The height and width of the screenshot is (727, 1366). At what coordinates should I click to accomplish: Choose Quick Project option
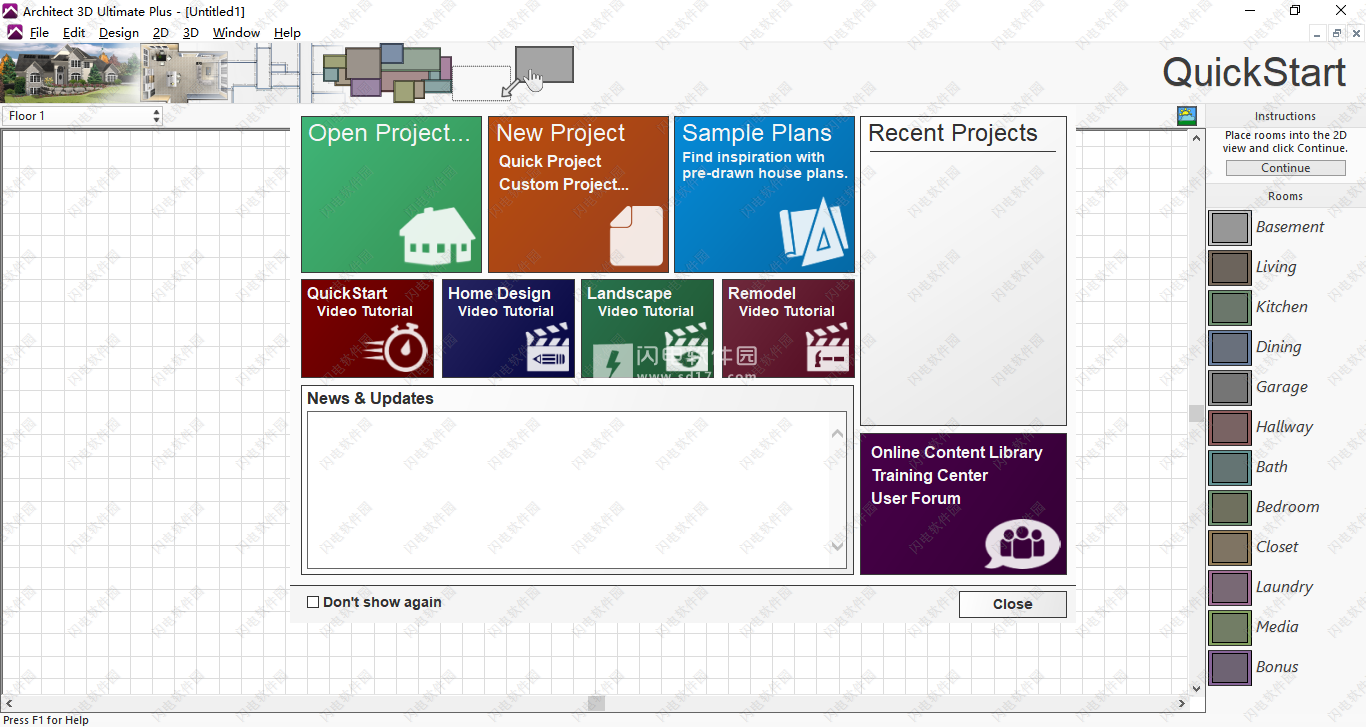click(x=550, y=161)
